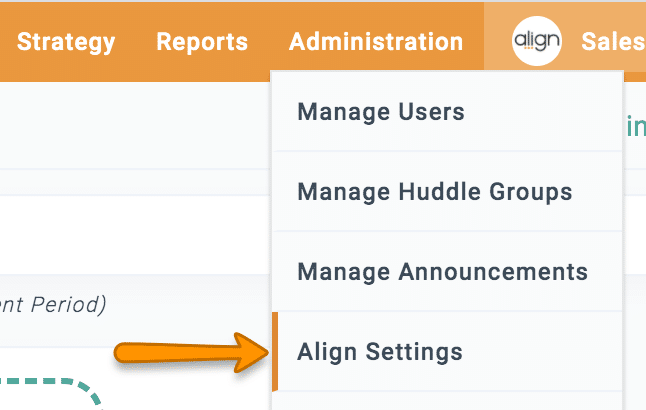
Task: Expand the Administration dropdown menu
Action: tap(375, 42)
